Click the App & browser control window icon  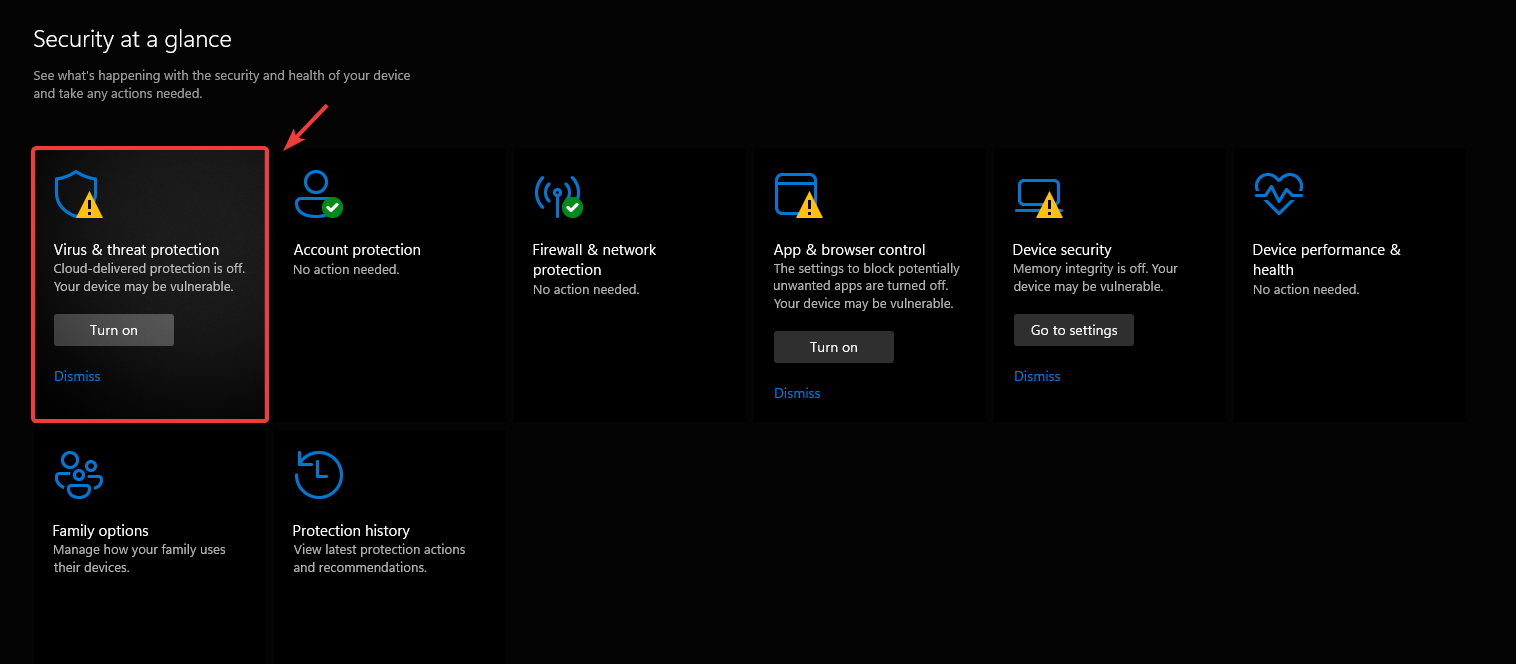[x=797, y=194]
